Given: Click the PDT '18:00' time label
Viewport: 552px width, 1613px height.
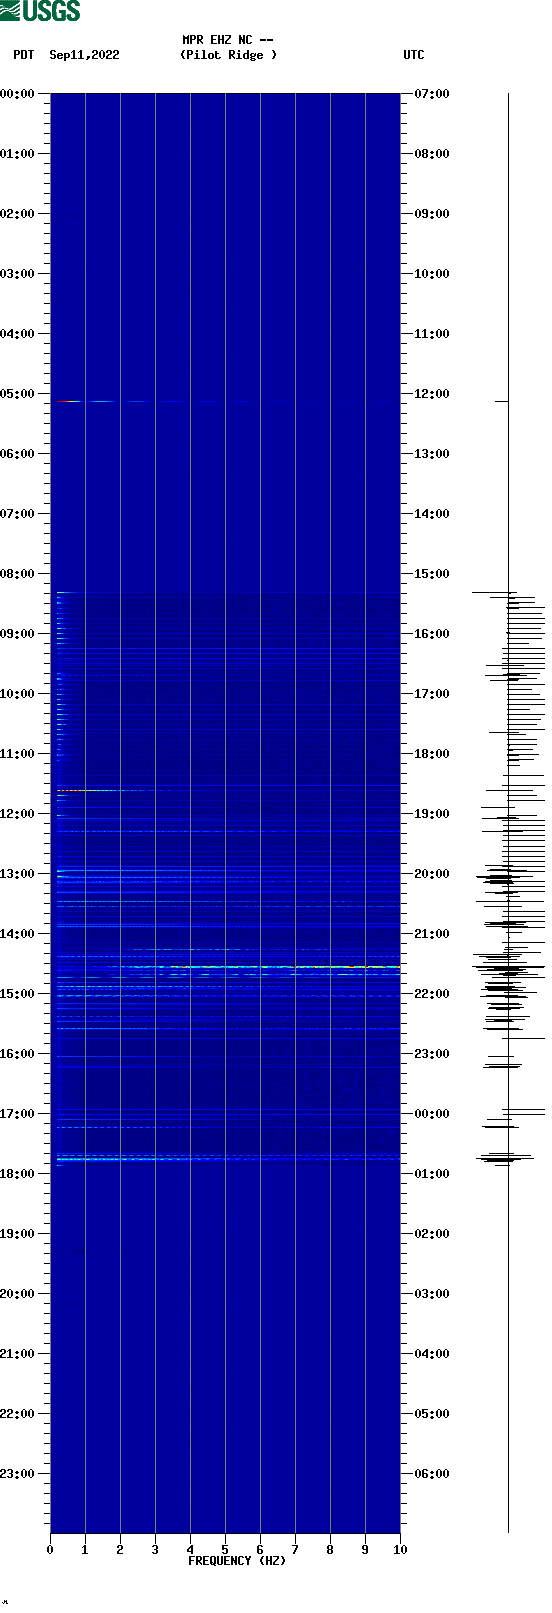Looking at the screenshot, I should click(17, 1174).
